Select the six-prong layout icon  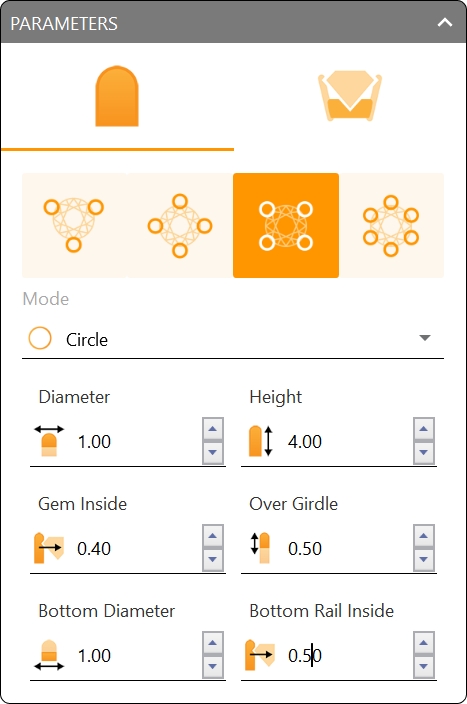pyautogui.click(x=391, y=225)
